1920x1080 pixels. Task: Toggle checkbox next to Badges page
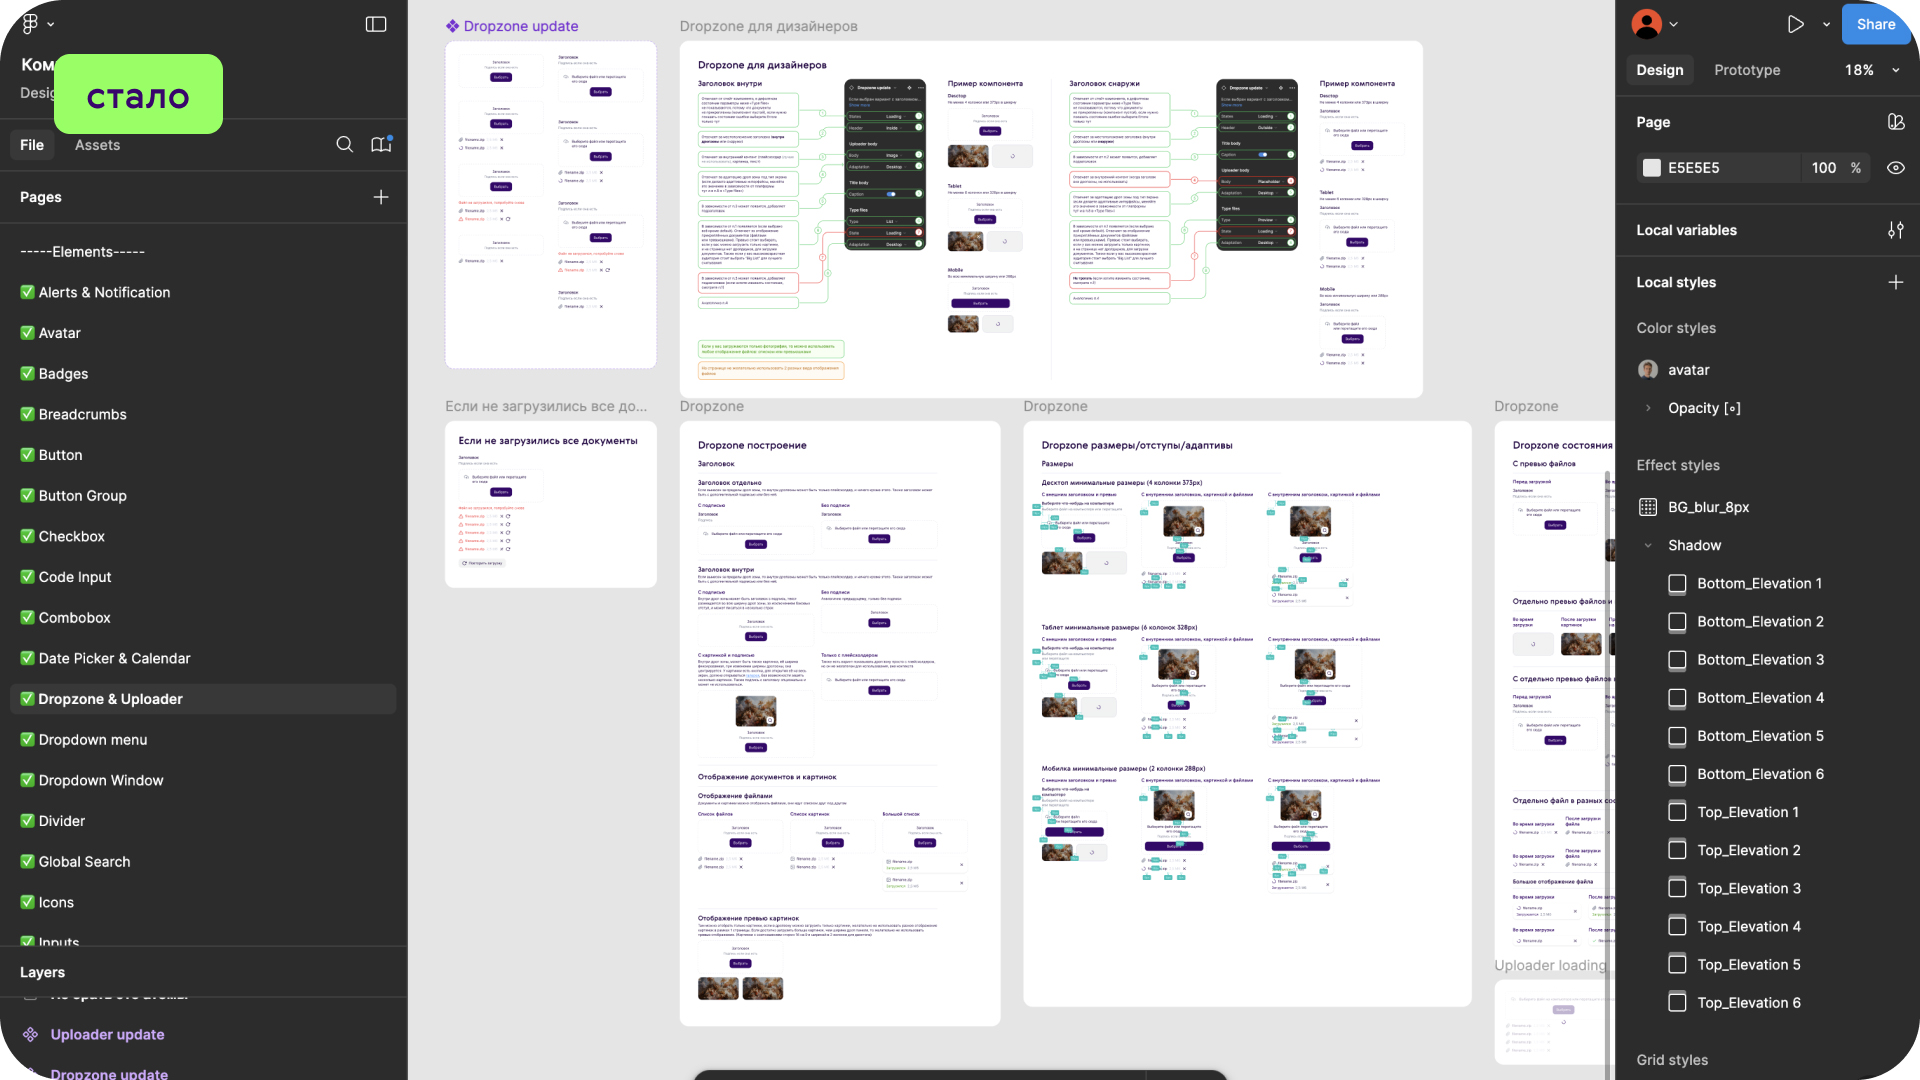(x=26, y=373)
